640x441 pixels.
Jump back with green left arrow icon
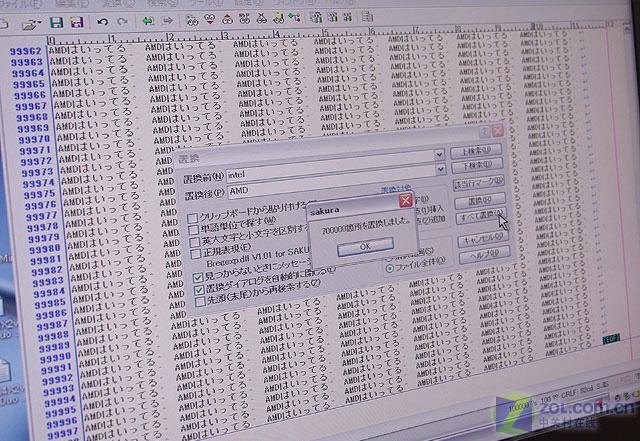(x=148, y=20)
